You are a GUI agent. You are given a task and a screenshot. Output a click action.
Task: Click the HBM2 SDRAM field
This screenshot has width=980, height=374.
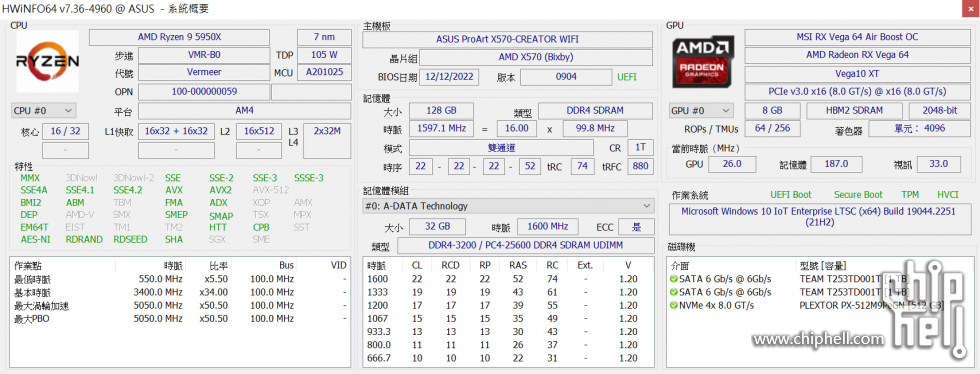coord(854,111)
